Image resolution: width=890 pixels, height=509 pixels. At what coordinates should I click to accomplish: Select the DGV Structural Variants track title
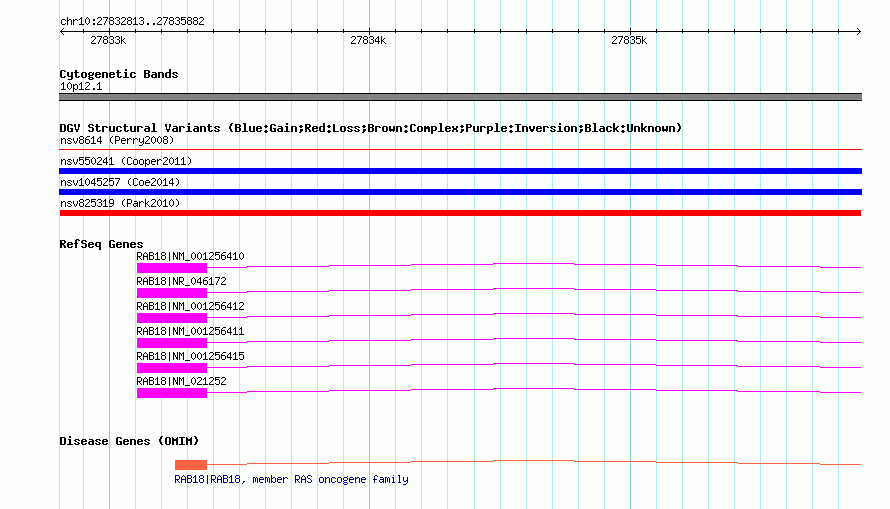(x=371, y=128)
